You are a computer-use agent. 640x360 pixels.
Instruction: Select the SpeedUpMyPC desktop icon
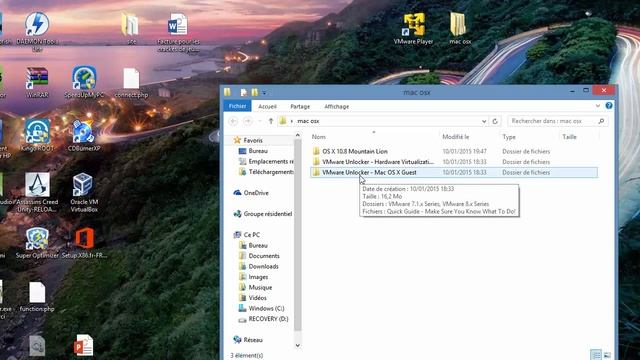pyautogui.click(x=84, y=83)
